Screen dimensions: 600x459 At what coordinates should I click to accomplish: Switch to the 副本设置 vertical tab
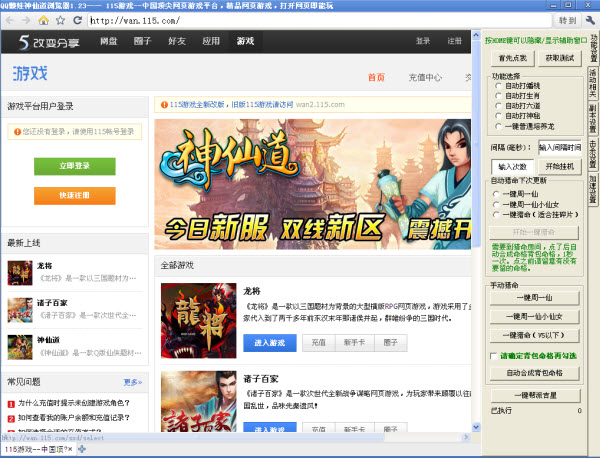(593, 119)
